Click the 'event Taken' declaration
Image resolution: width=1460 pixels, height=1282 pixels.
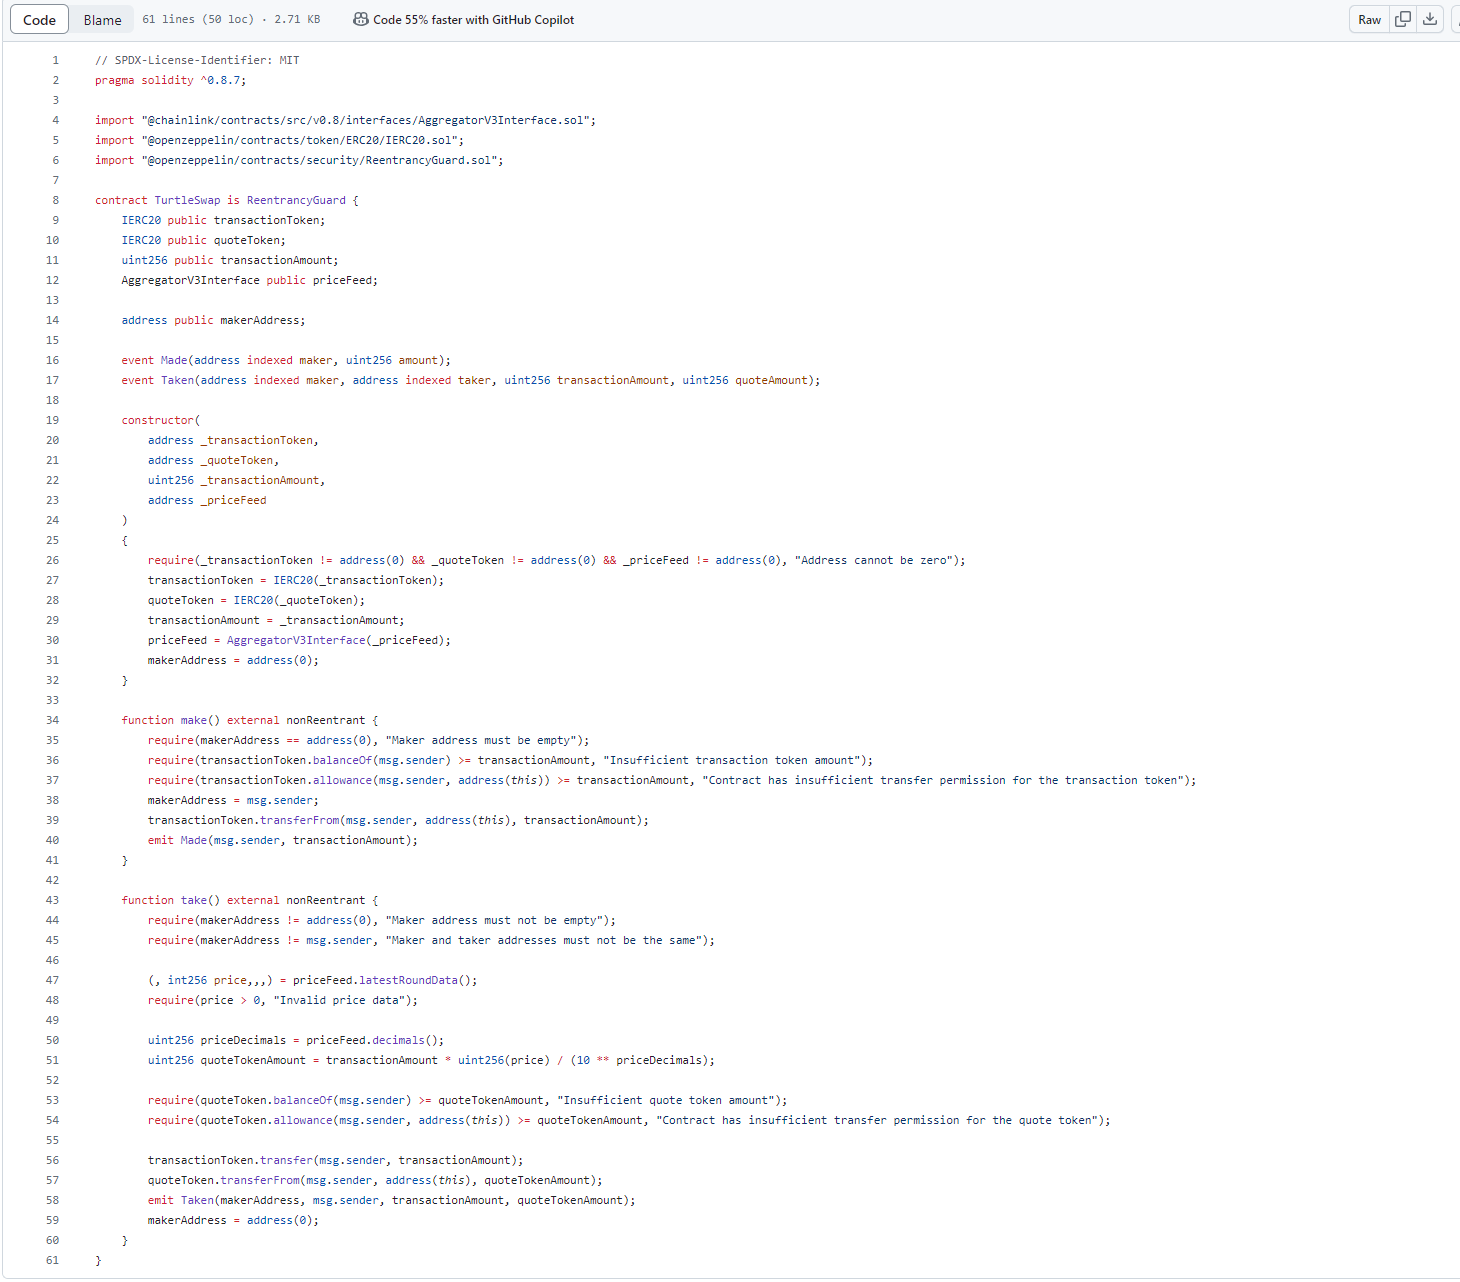pyautogui.click(x=471, y=380)
